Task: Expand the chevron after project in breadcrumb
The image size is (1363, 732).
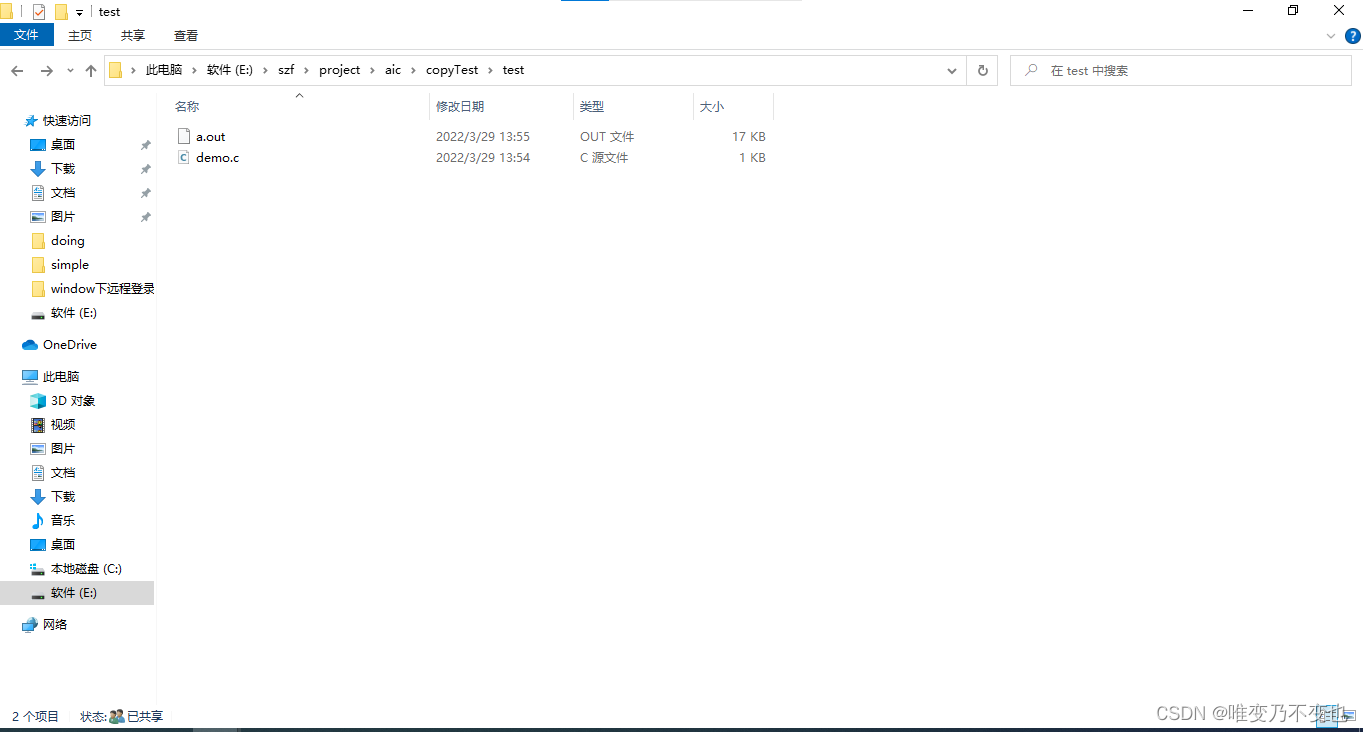Action: (x=373, y=70)
